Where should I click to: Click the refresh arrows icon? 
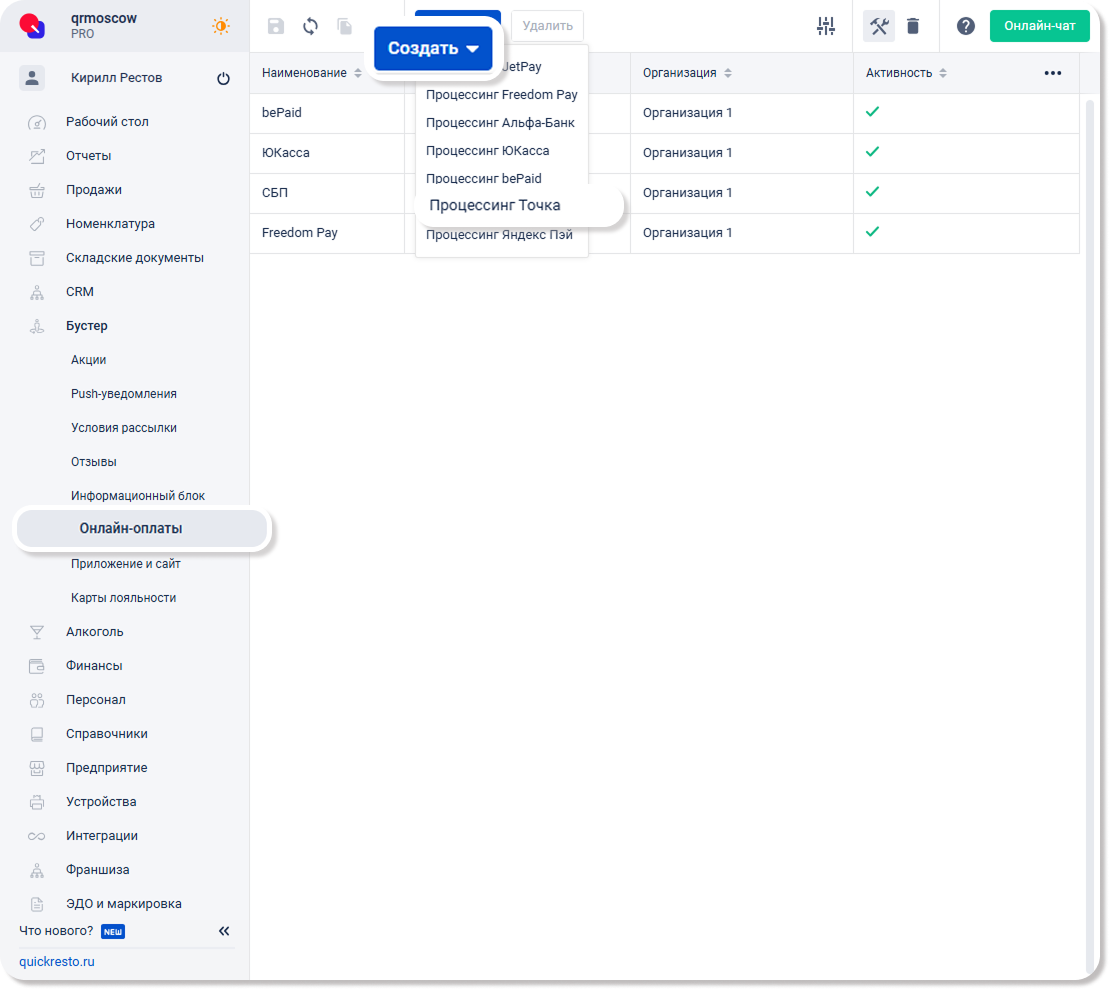tap(310, 27)
